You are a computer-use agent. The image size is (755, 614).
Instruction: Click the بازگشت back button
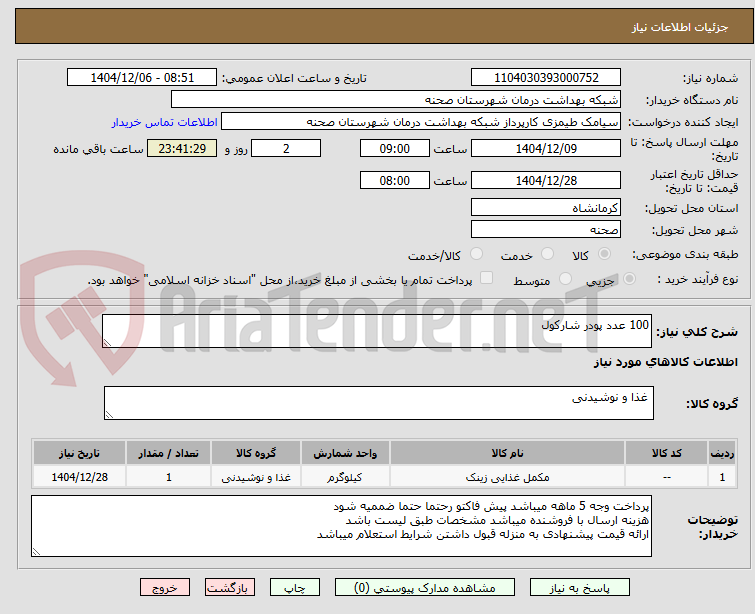(x=230, y=588)
